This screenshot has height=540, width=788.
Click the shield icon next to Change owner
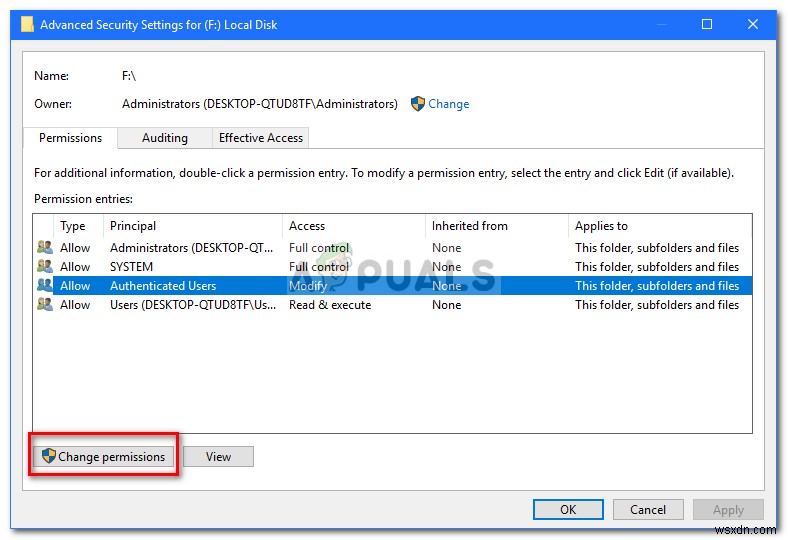pos(417,104)
